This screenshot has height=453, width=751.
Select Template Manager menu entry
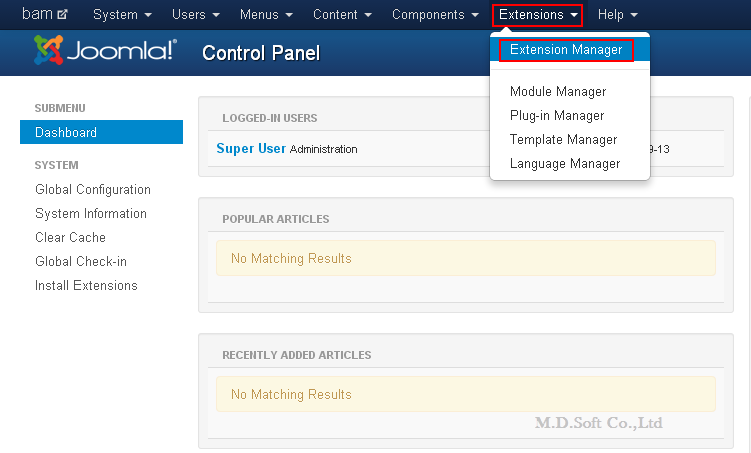[563, 139]
